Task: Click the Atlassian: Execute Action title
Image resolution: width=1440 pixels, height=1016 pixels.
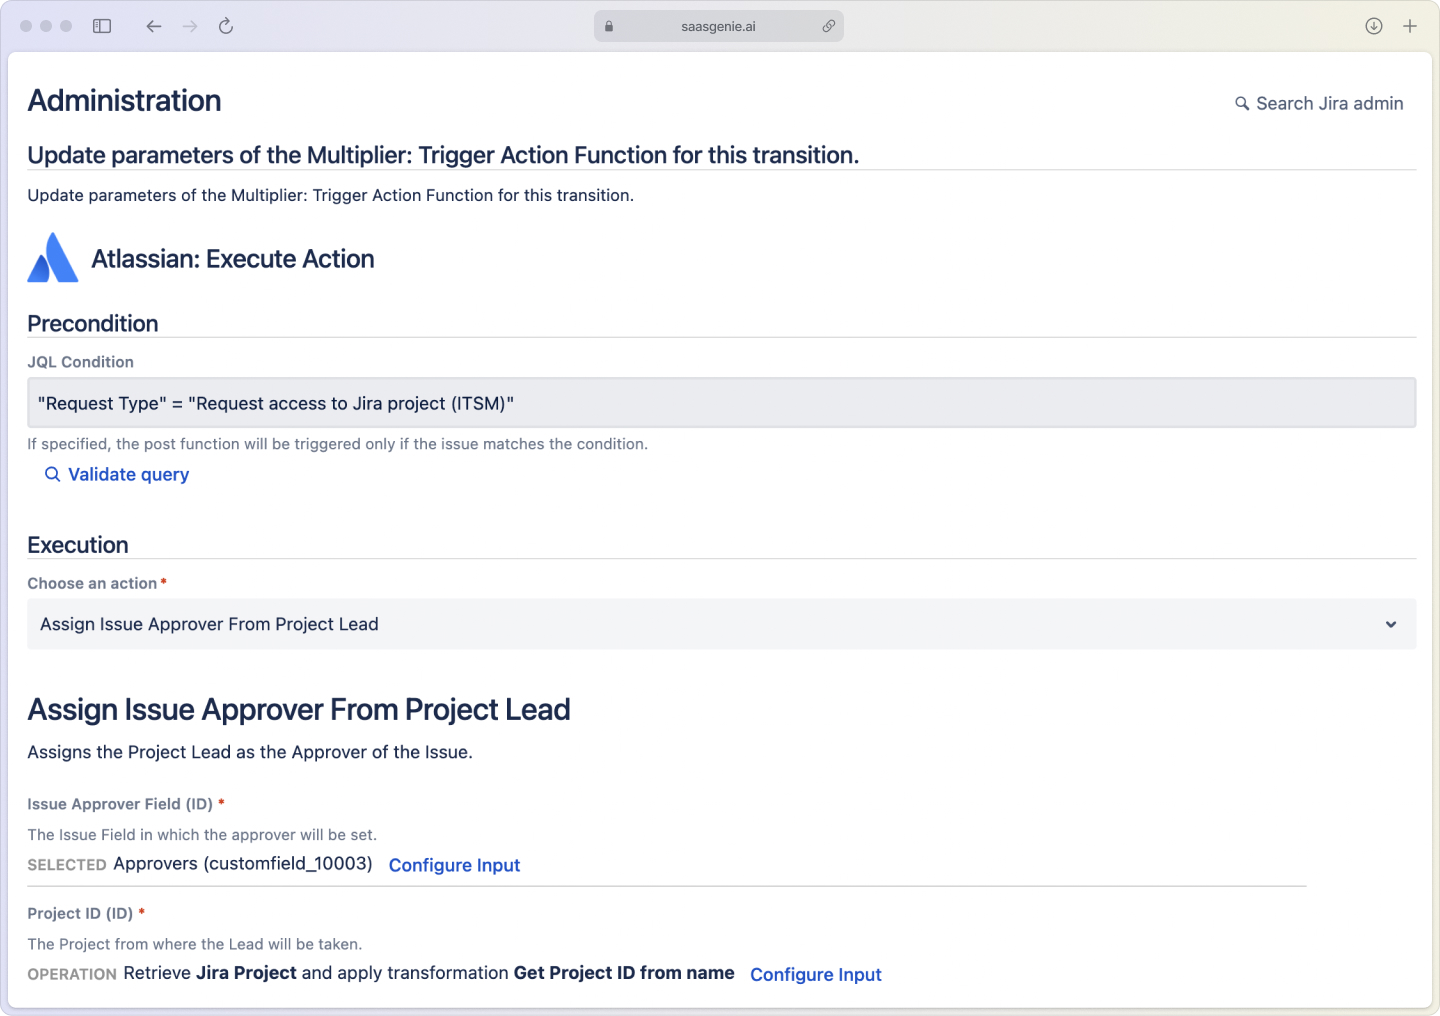Action: click(233, 259)
